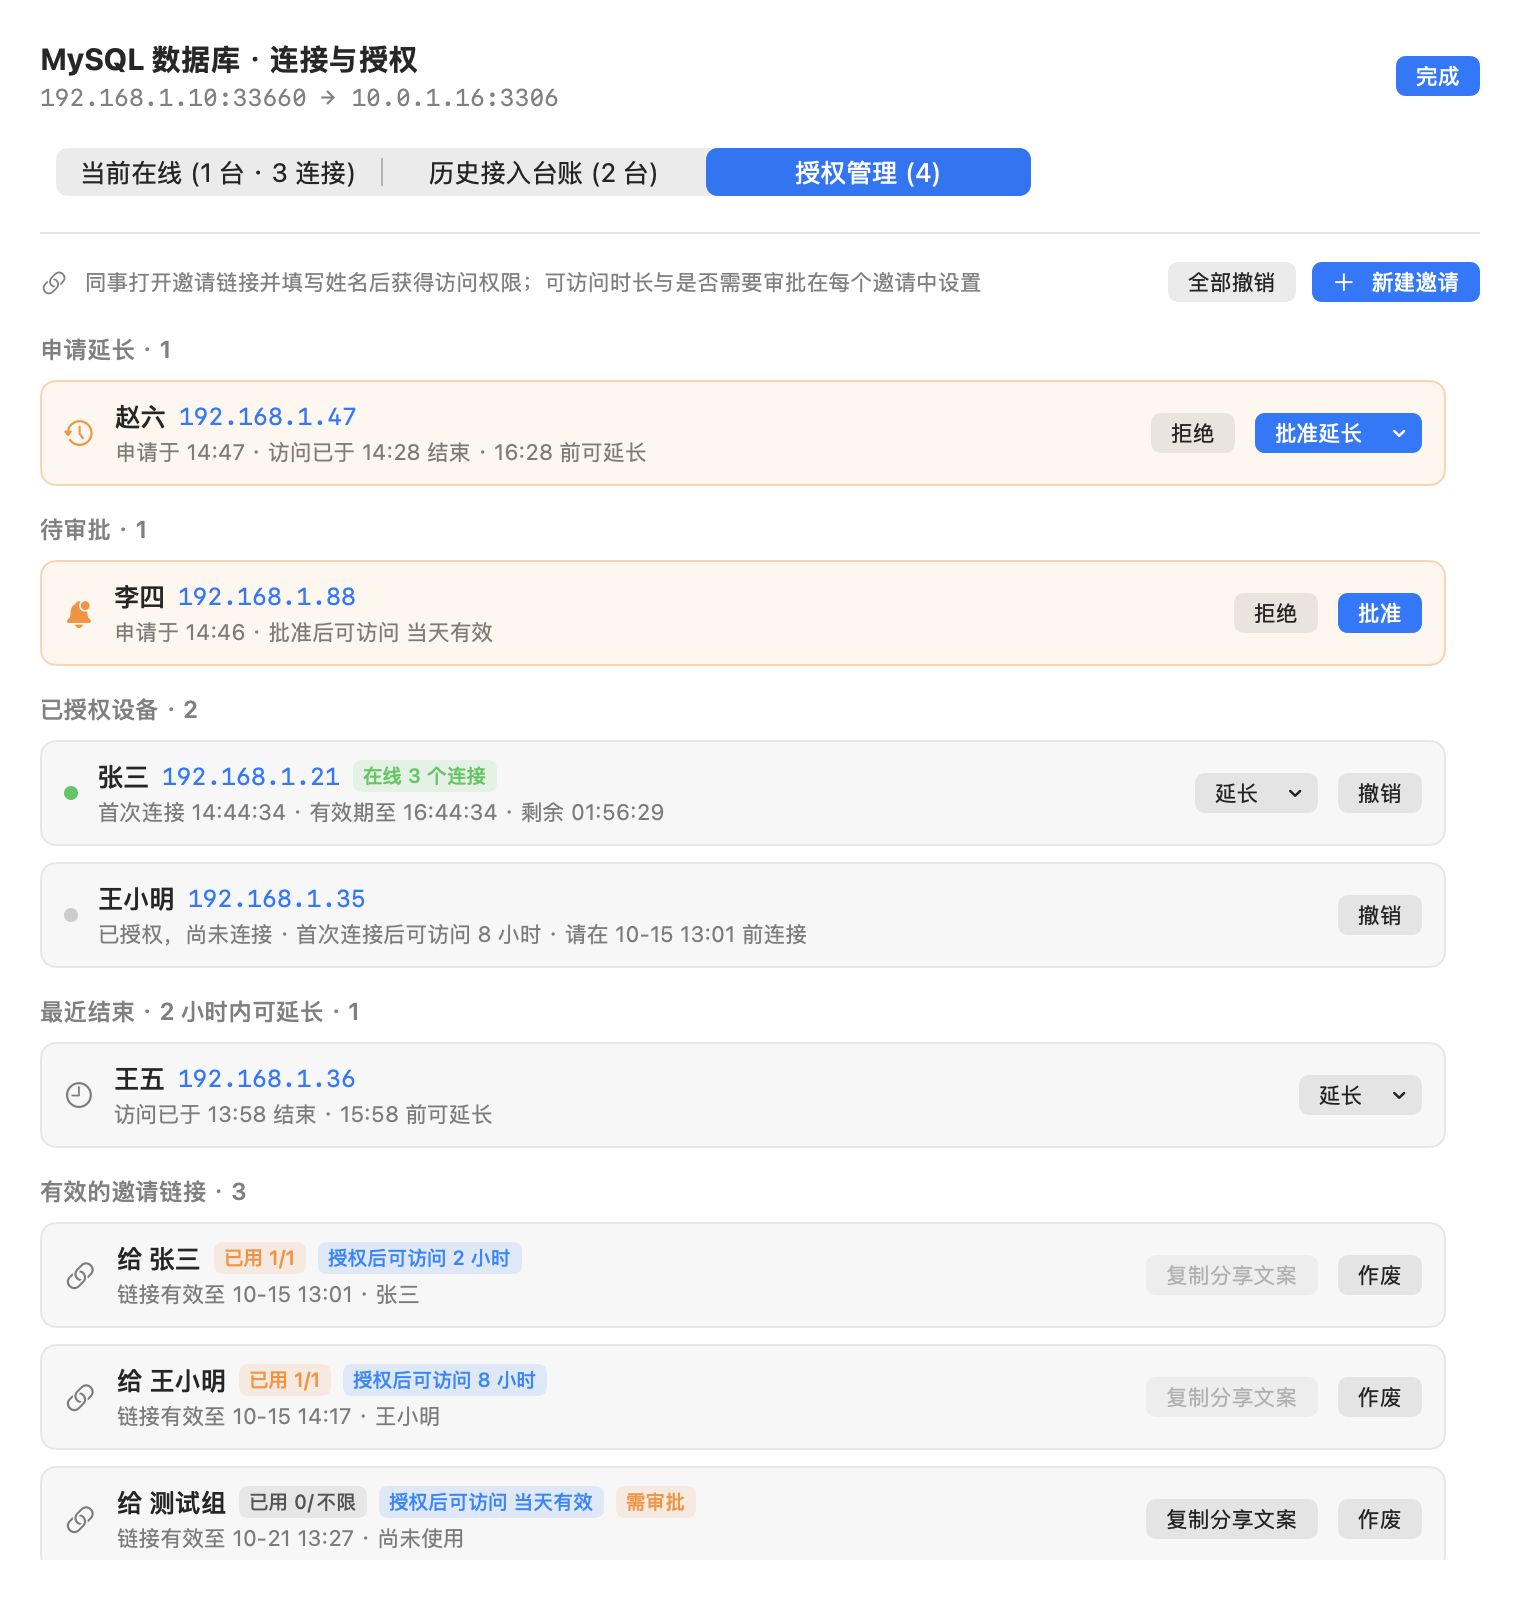Click the 申请延长 · 1 section heading
Viewport: 1520px width, 1600px height.
106,350
